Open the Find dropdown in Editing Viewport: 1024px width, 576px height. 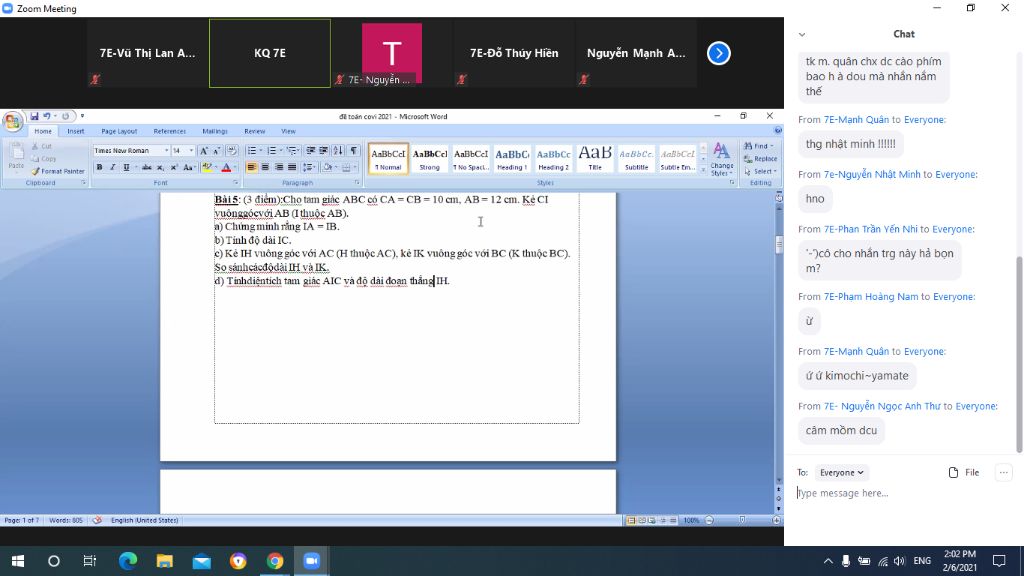click(759, 146)
